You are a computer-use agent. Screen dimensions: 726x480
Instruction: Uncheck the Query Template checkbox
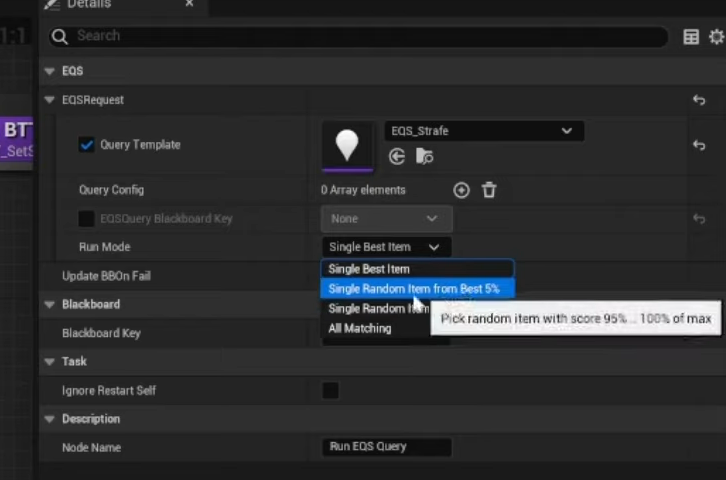click(87, 145)
